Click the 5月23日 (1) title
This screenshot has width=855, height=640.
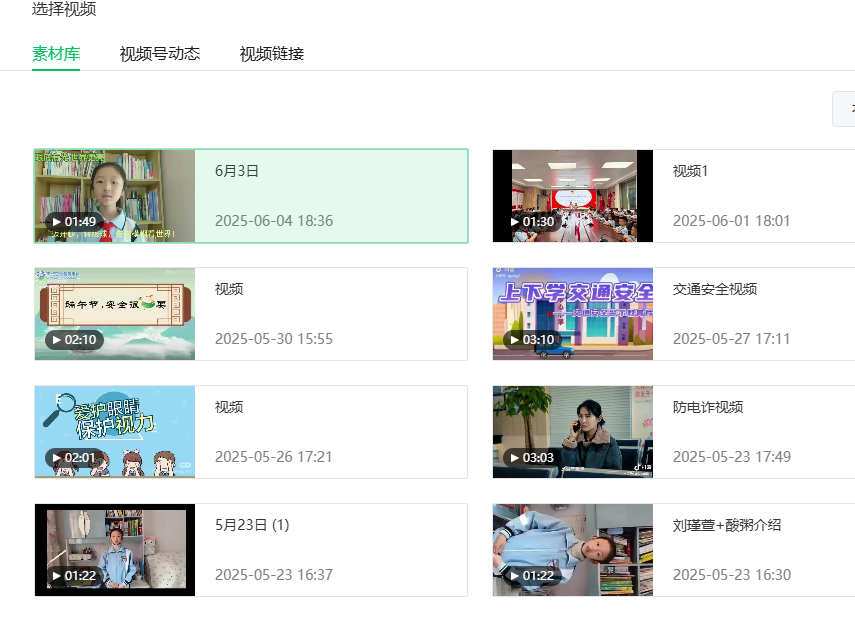[252, 525]
